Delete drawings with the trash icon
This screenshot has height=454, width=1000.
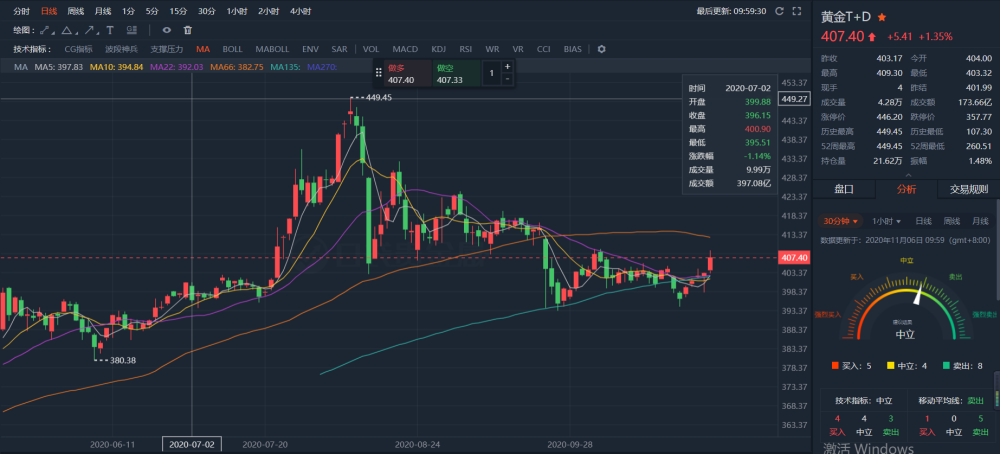pos(188,30)
